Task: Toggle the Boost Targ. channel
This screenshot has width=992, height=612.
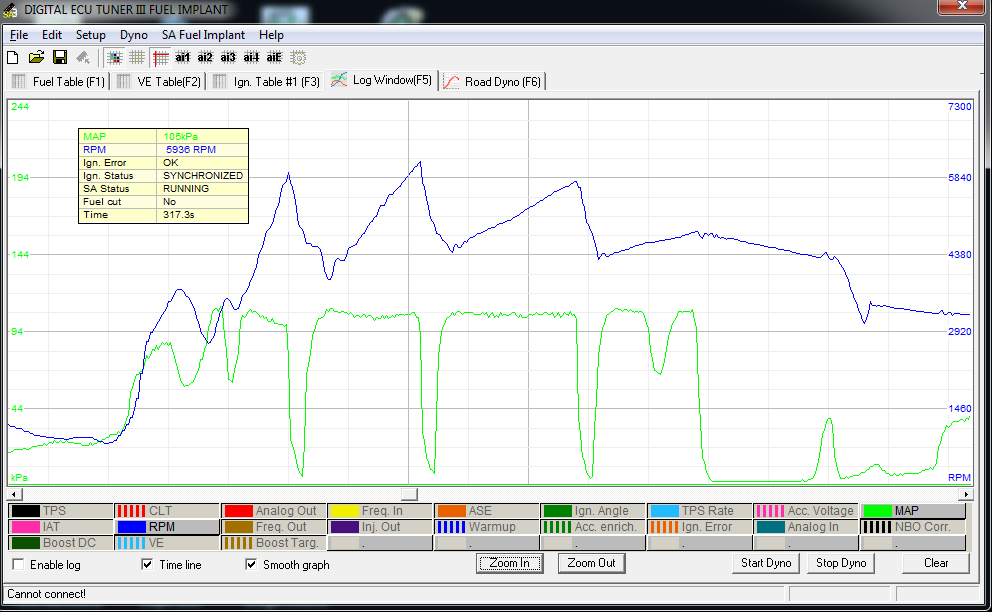Action: [274, 543]
